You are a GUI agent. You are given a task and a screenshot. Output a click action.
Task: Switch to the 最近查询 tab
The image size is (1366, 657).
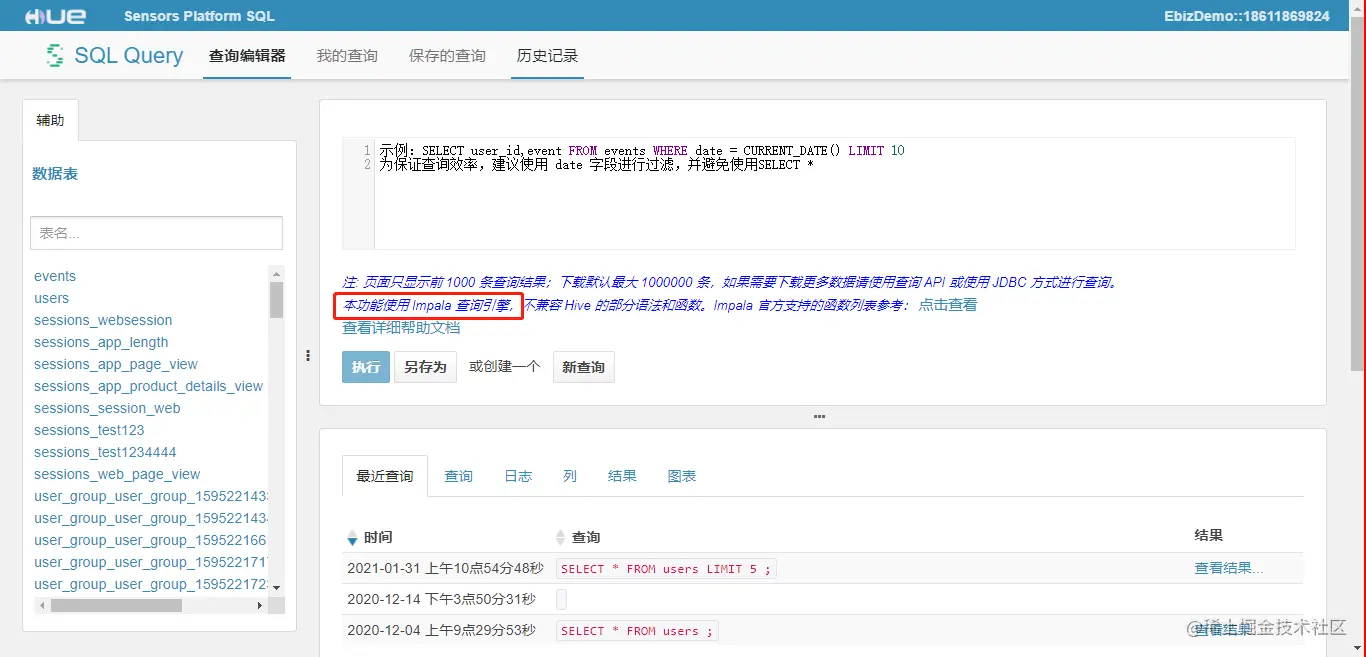tap(385, 476)
